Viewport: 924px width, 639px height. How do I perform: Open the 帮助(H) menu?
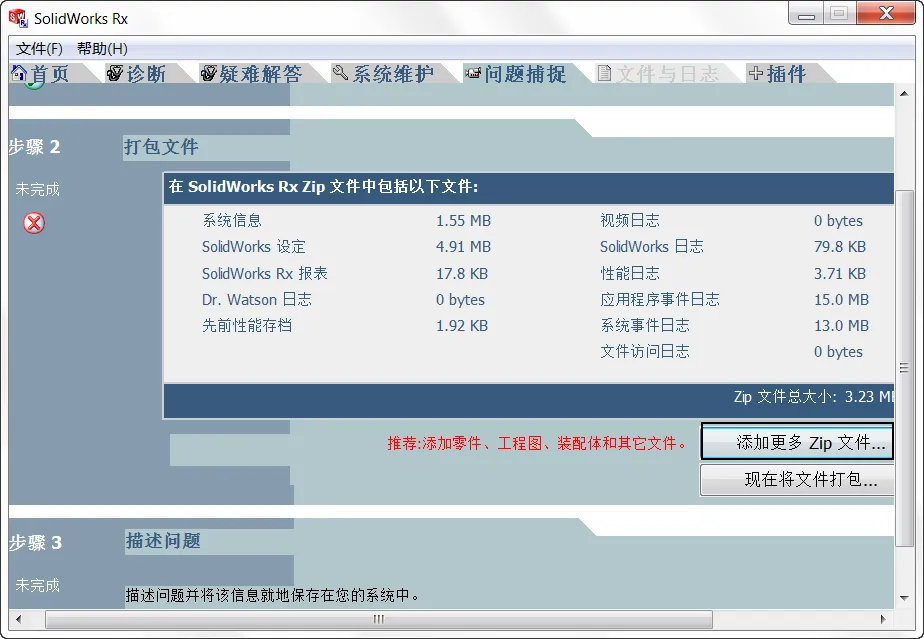click(102, 48)
